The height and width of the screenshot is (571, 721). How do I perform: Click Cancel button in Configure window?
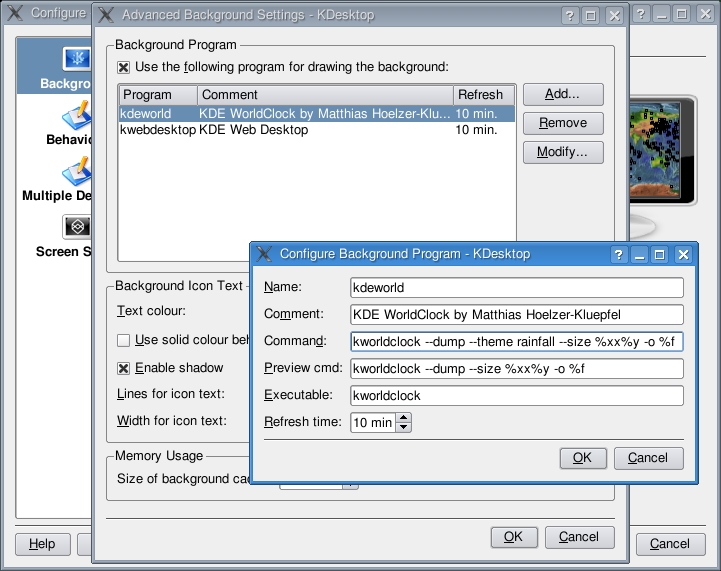670,544
